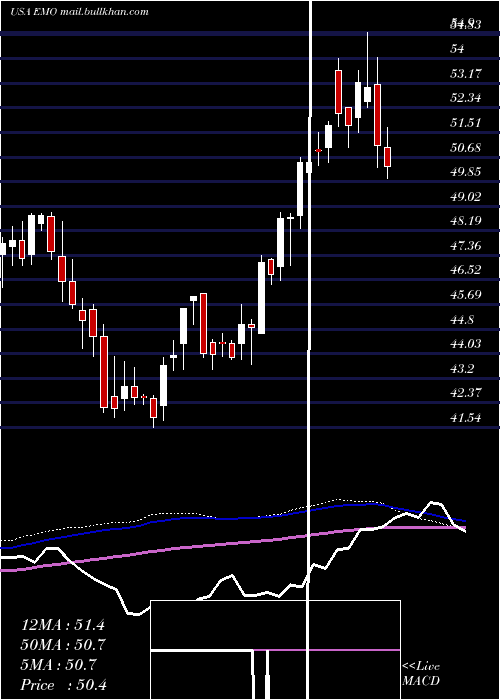Click the 47.36 price axis label
500x700 pixels.
(466, 246)
